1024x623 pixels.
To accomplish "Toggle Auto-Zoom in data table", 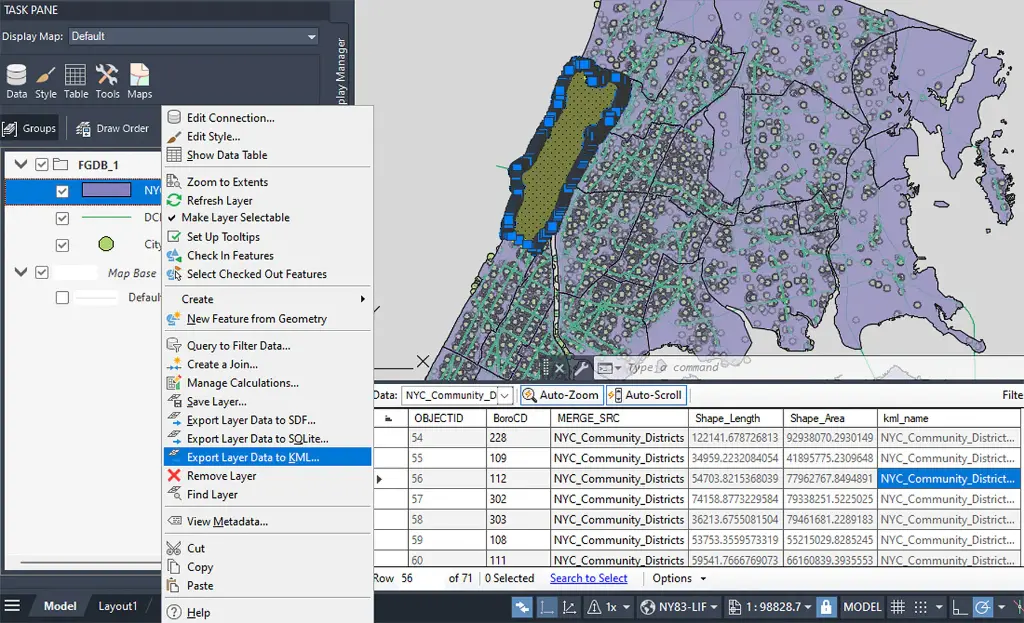I will [560, 395].
